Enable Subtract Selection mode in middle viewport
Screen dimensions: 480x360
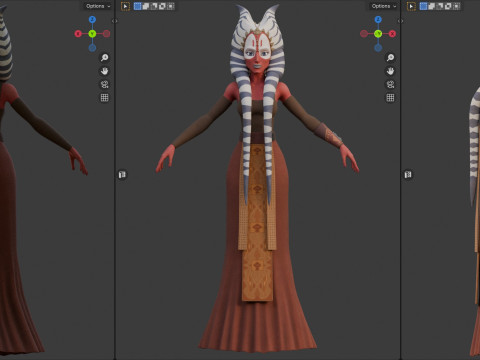click(154, 6)
